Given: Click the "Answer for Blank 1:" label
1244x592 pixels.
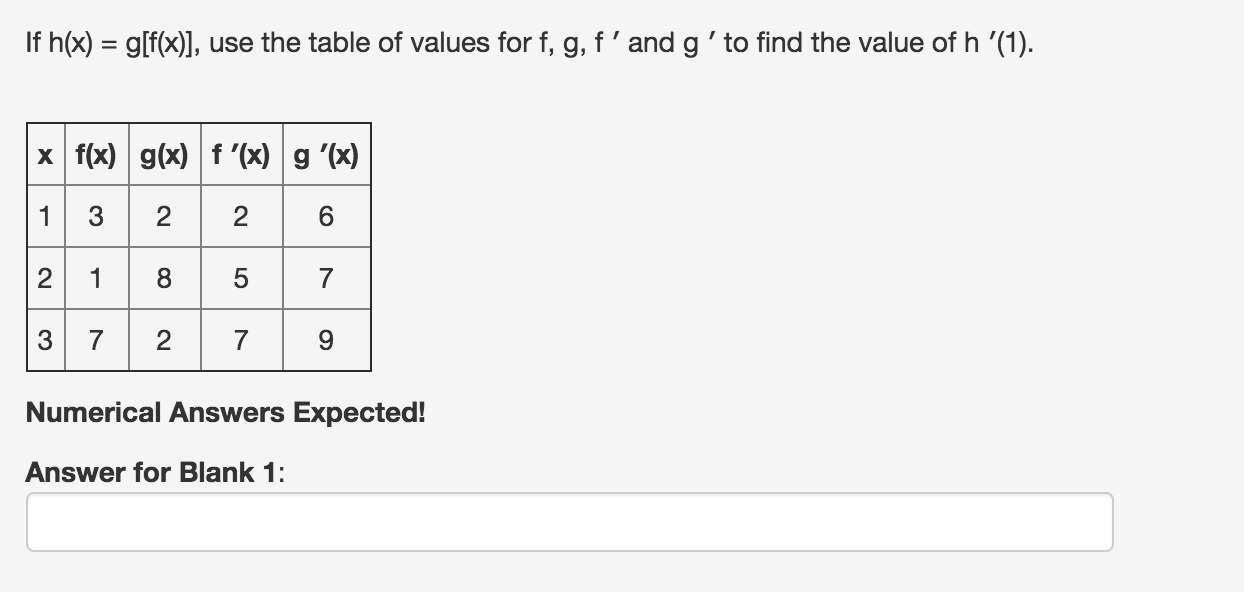Looking at the screenshot, I should click(155, 472).
